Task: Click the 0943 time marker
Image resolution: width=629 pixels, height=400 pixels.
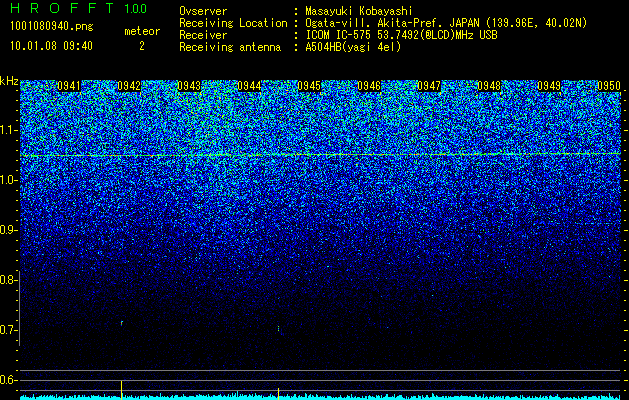Action: coord(189,86)
